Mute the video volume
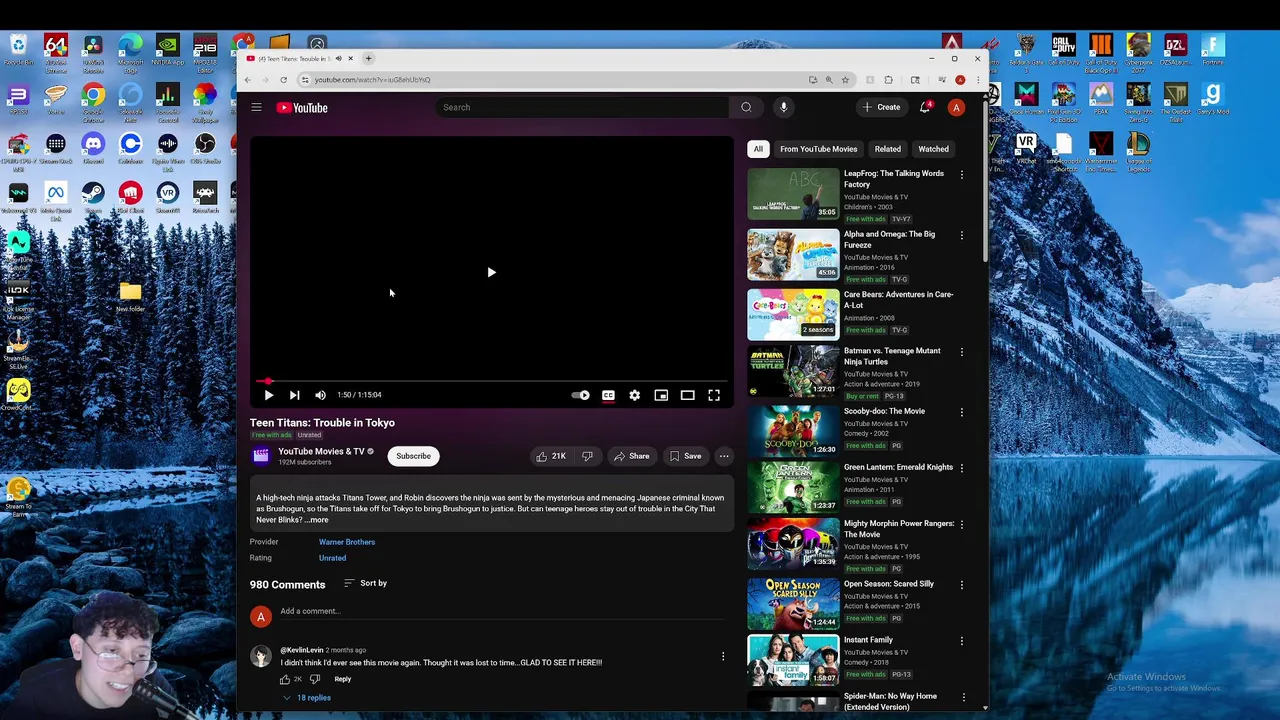 pyautogui.click(x=320, y=395)
